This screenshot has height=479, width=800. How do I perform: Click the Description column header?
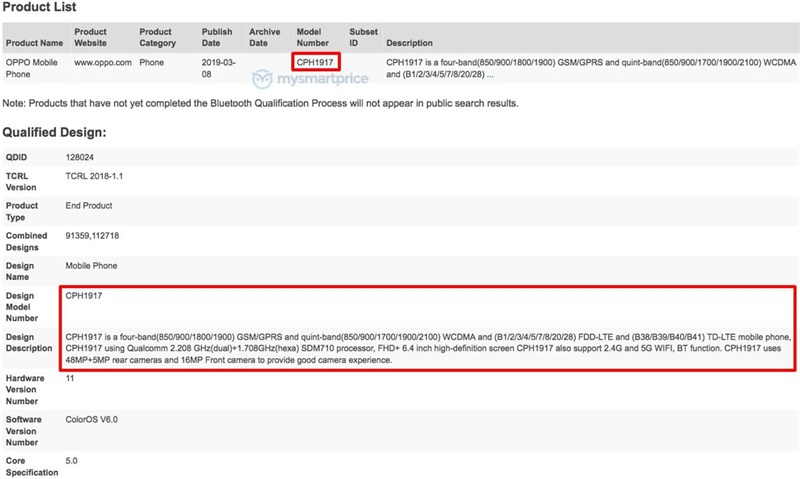coord(409,43)
